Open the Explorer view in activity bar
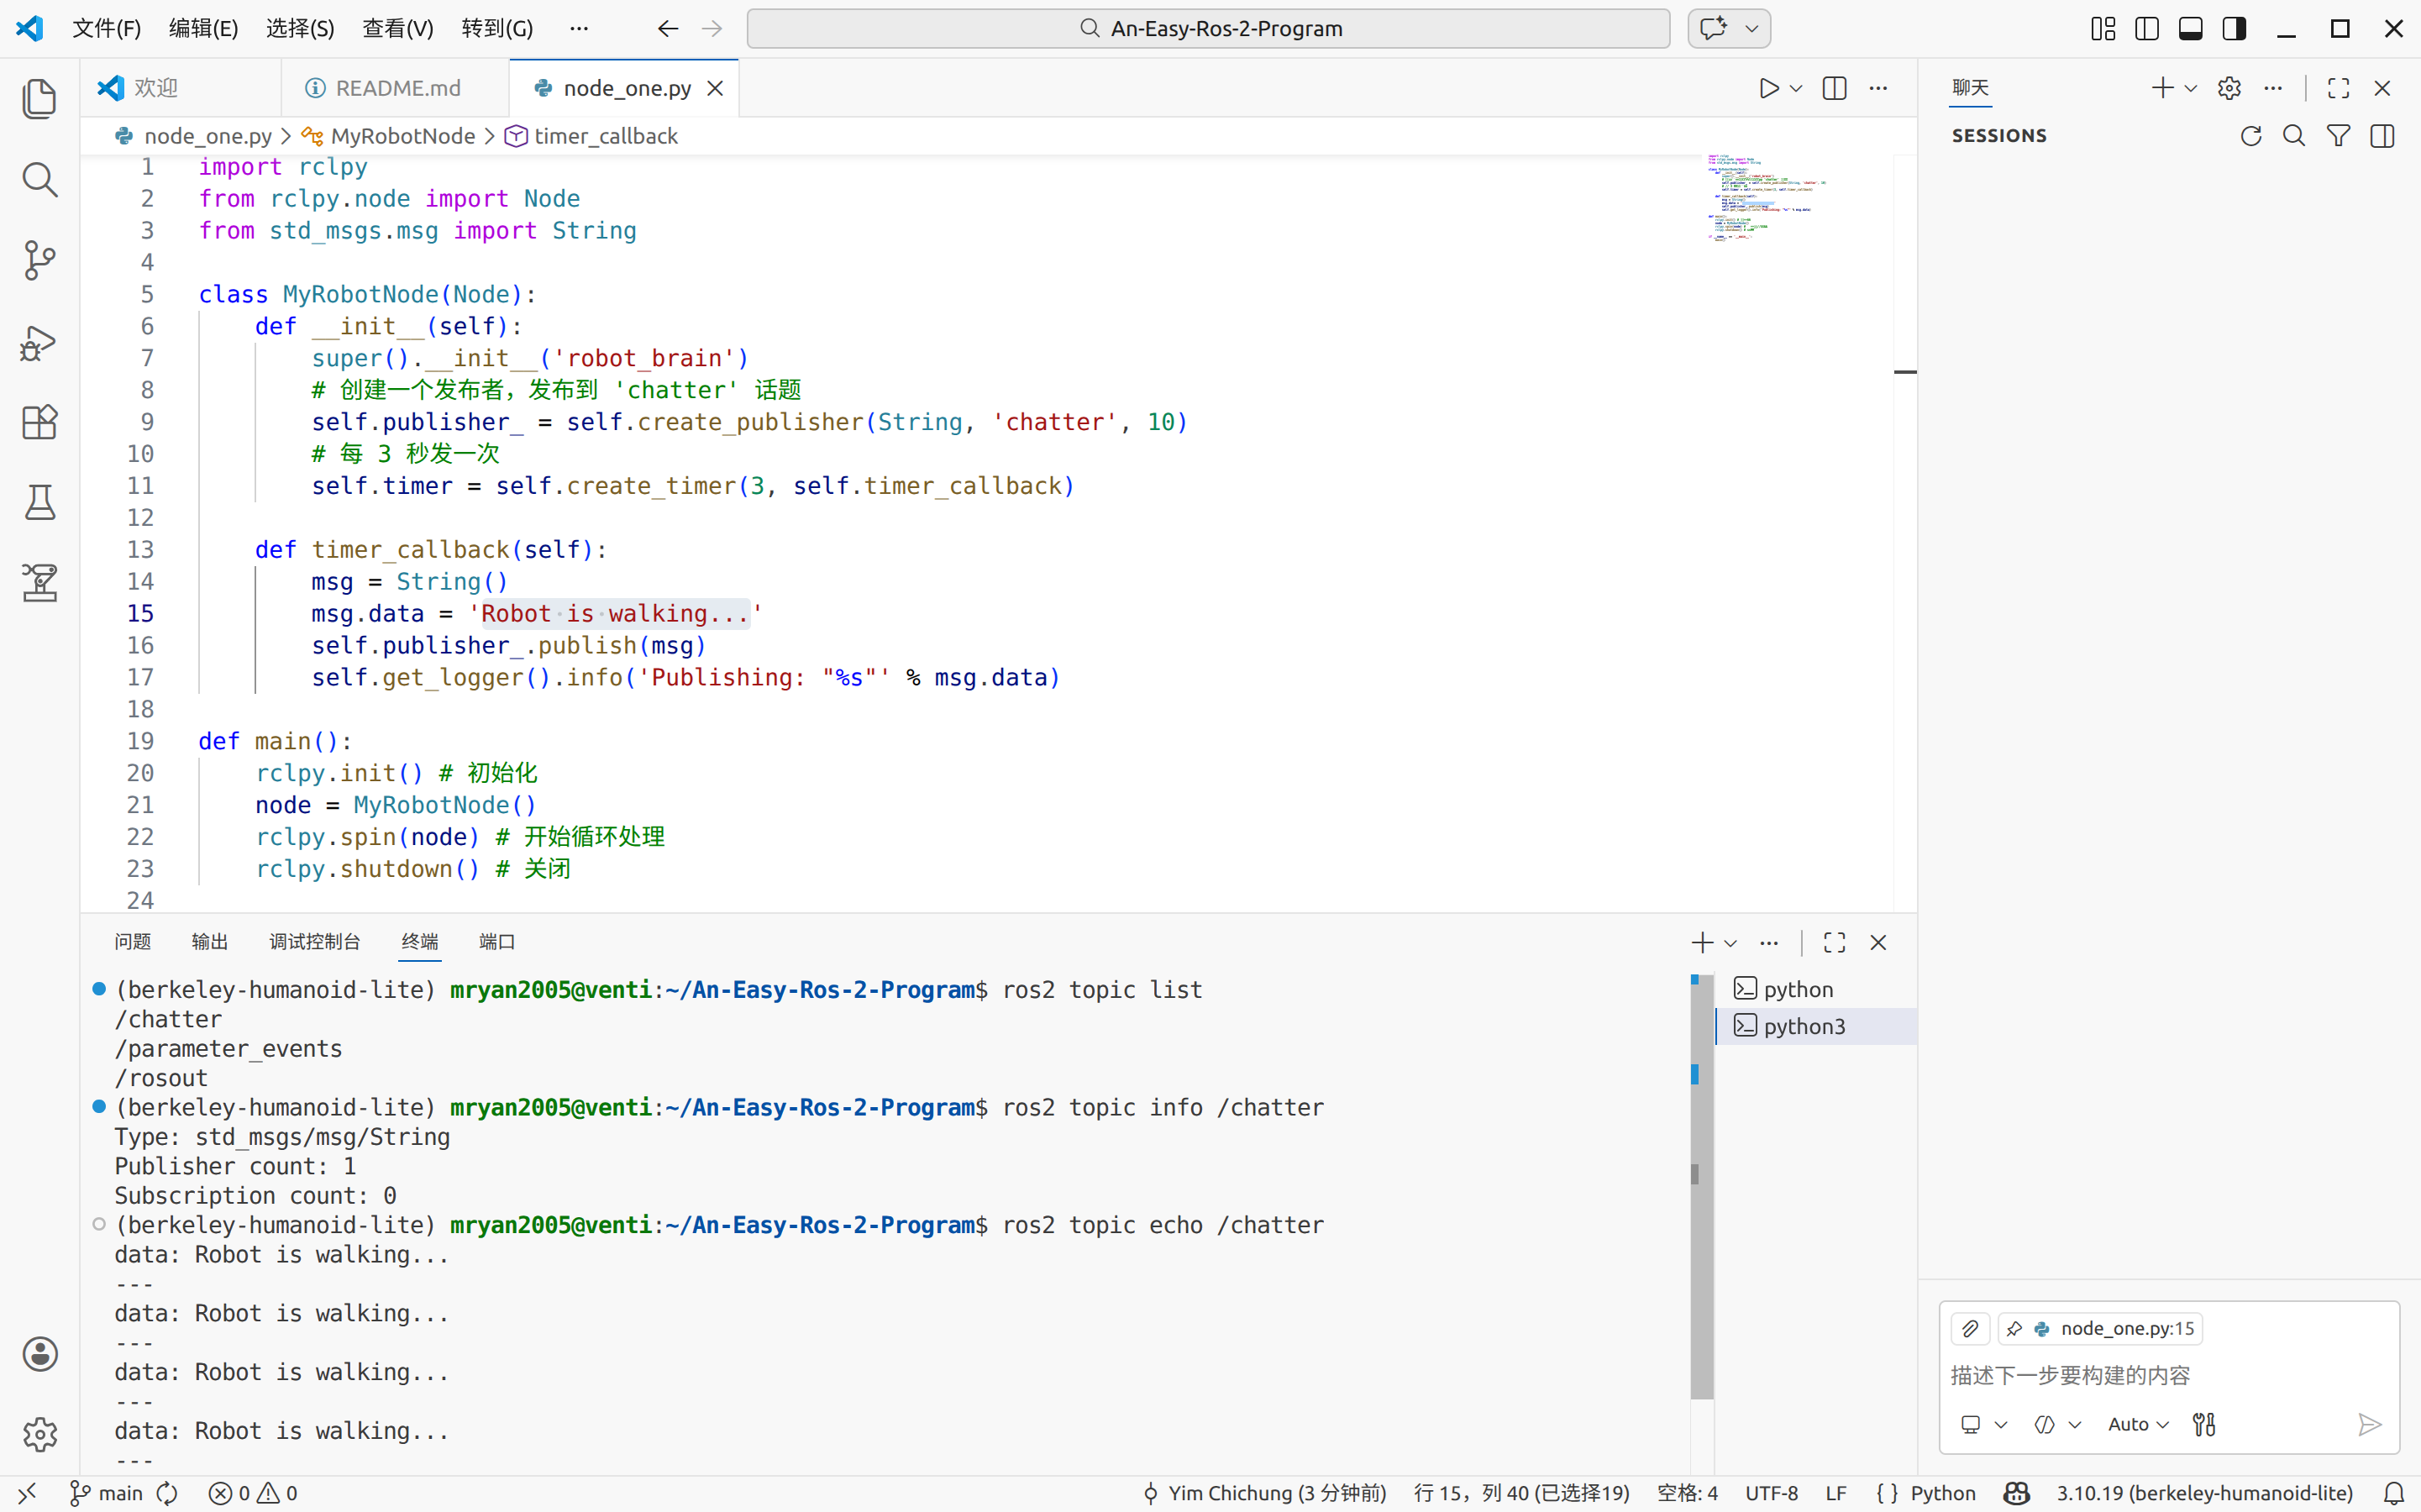Image resolution: width=2421 pixels, height=1512 pixels. pyautogui.click(x=39, y=98)
